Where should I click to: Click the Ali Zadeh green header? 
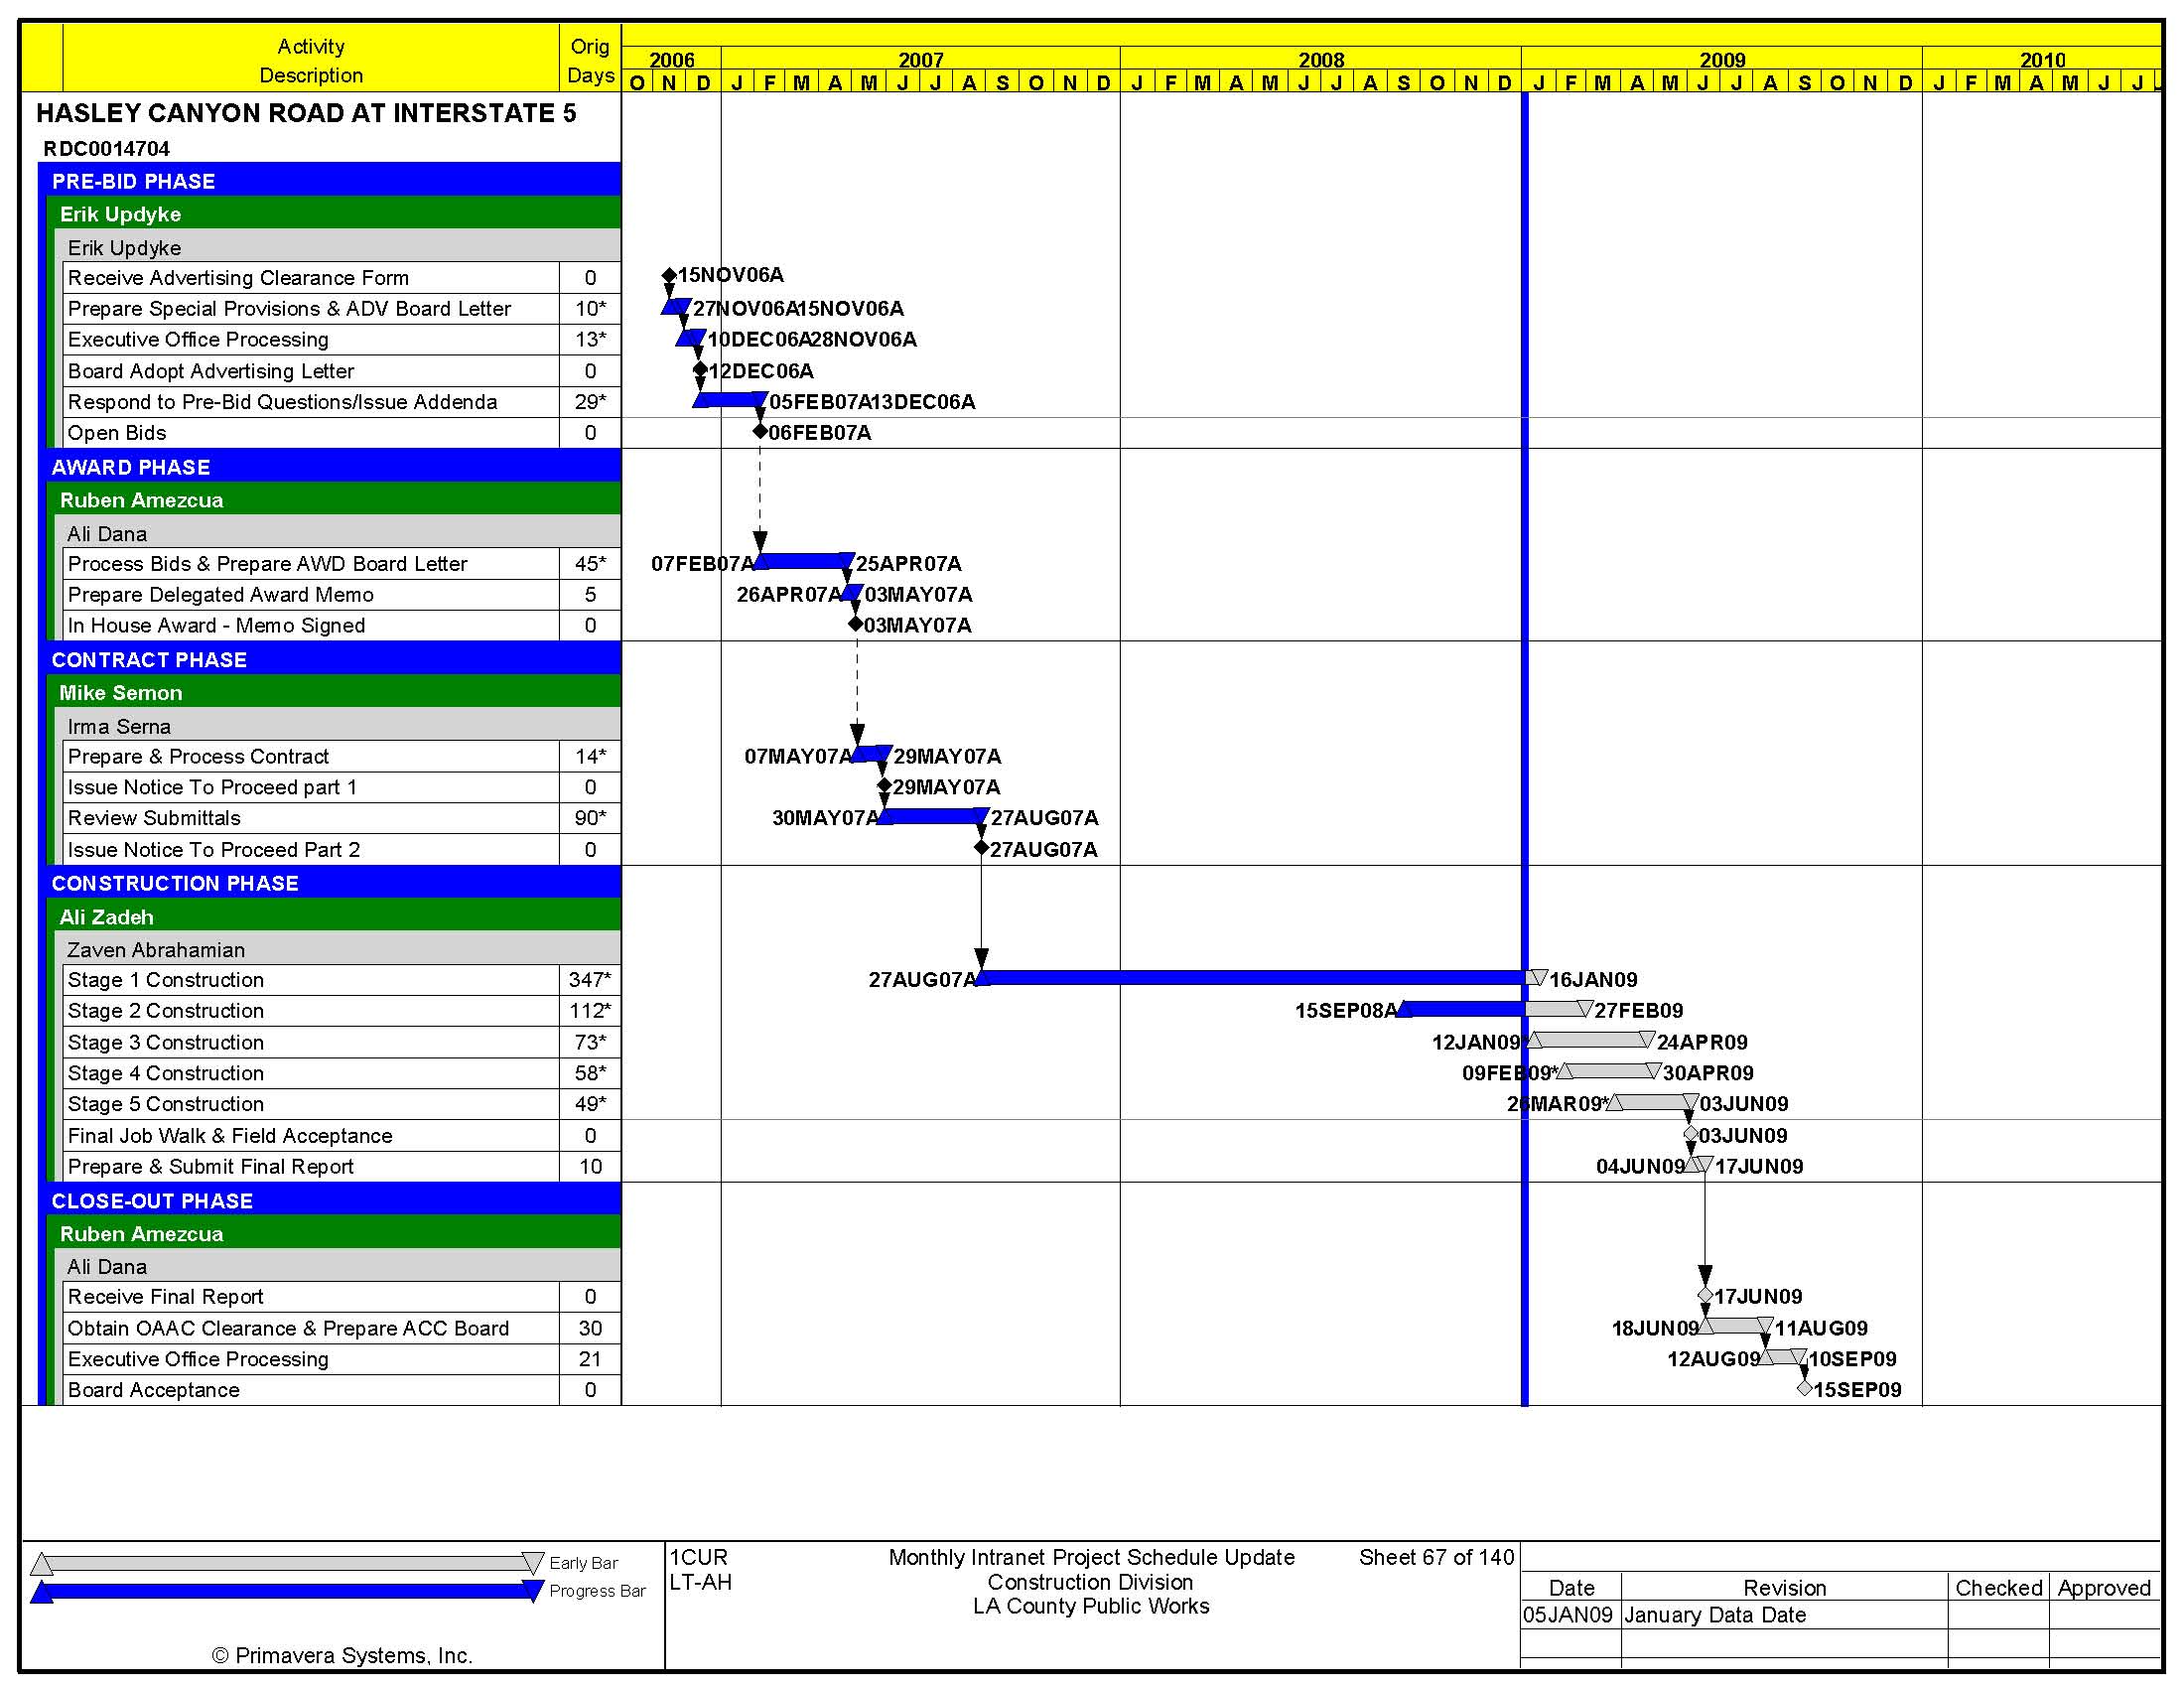point(334,916)
